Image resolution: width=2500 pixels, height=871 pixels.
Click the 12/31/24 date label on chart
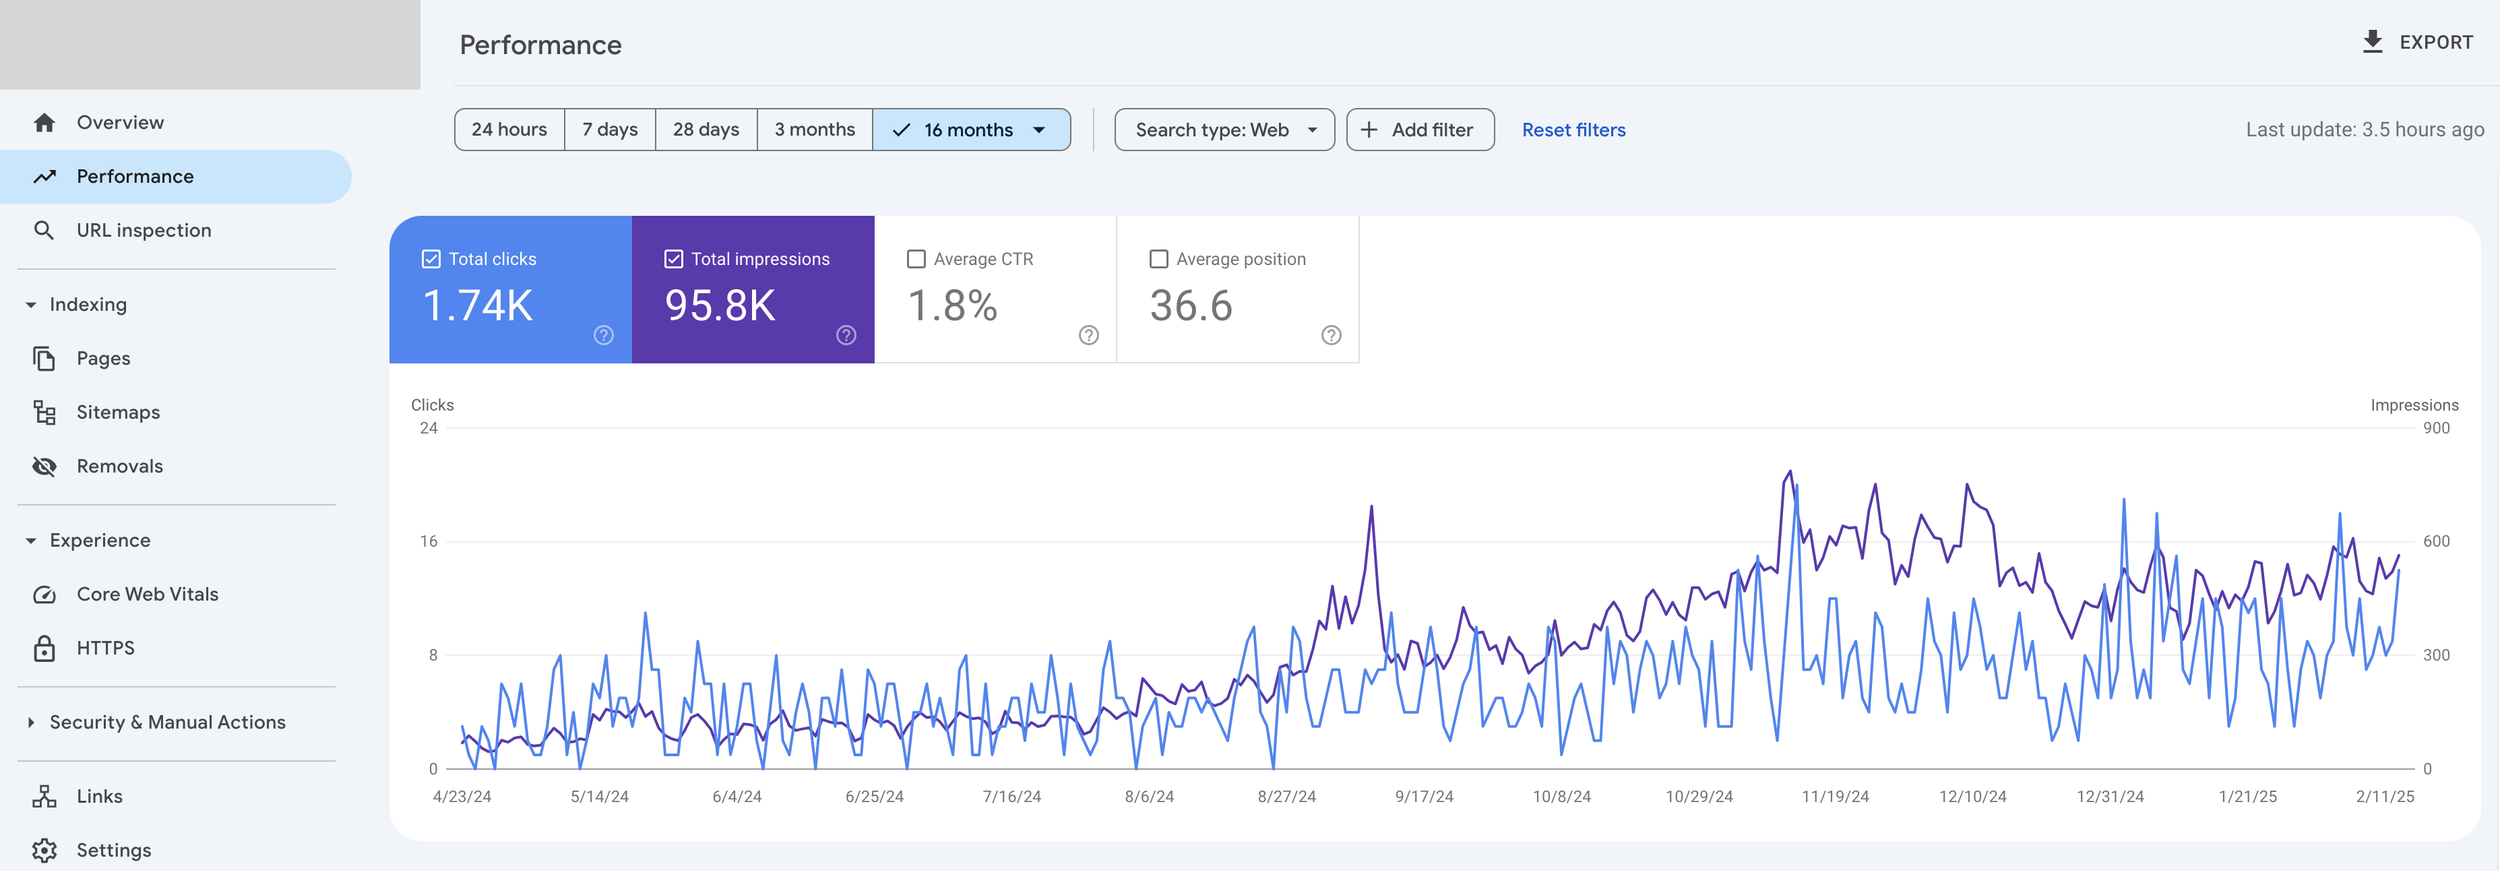pos(2110,797)
